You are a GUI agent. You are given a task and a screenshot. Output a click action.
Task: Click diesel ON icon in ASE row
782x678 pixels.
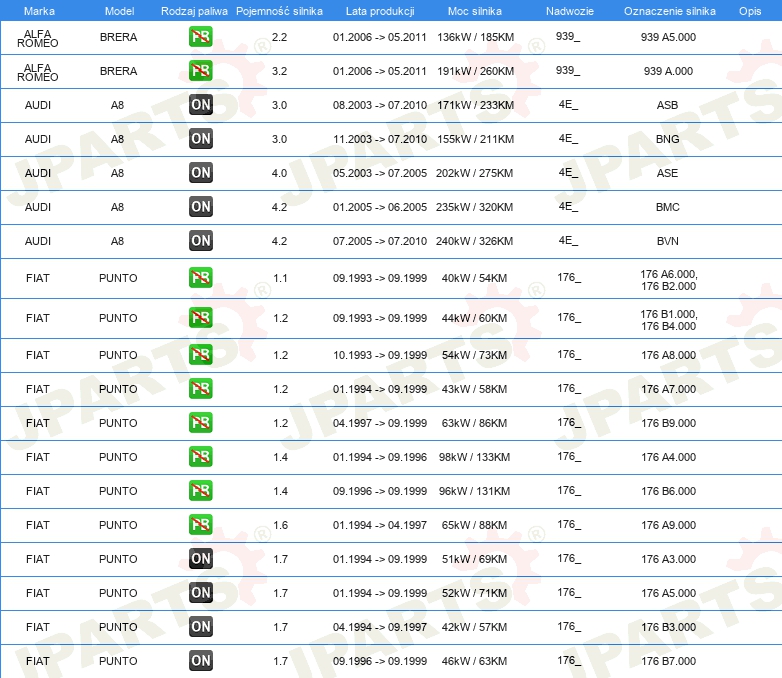coord(201,173)
